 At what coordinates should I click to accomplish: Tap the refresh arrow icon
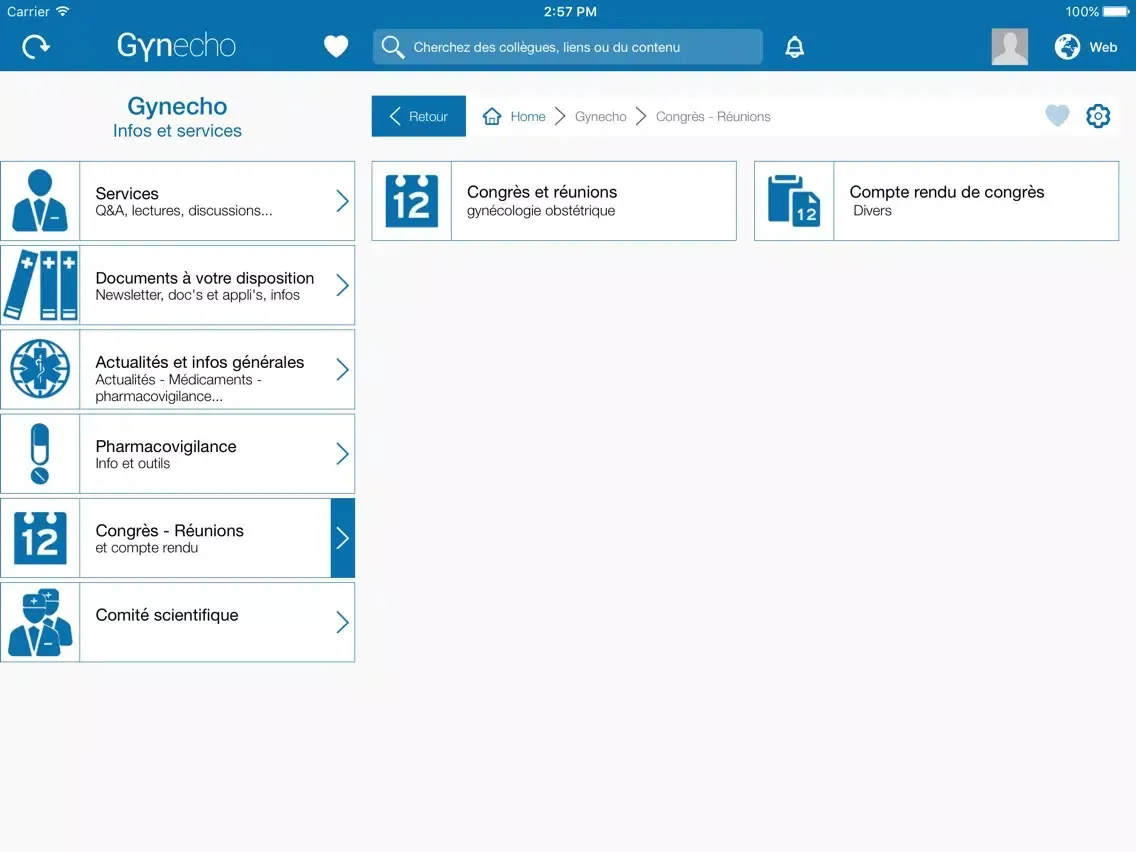click(x=36, y=47)
